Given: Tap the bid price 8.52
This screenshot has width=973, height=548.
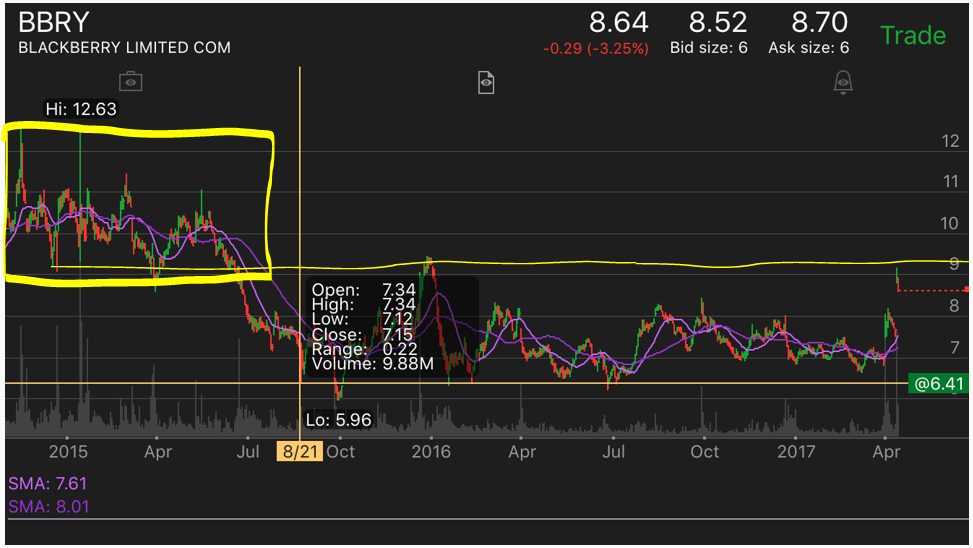Looking at the screenshot, I should [x=718, y=23].
